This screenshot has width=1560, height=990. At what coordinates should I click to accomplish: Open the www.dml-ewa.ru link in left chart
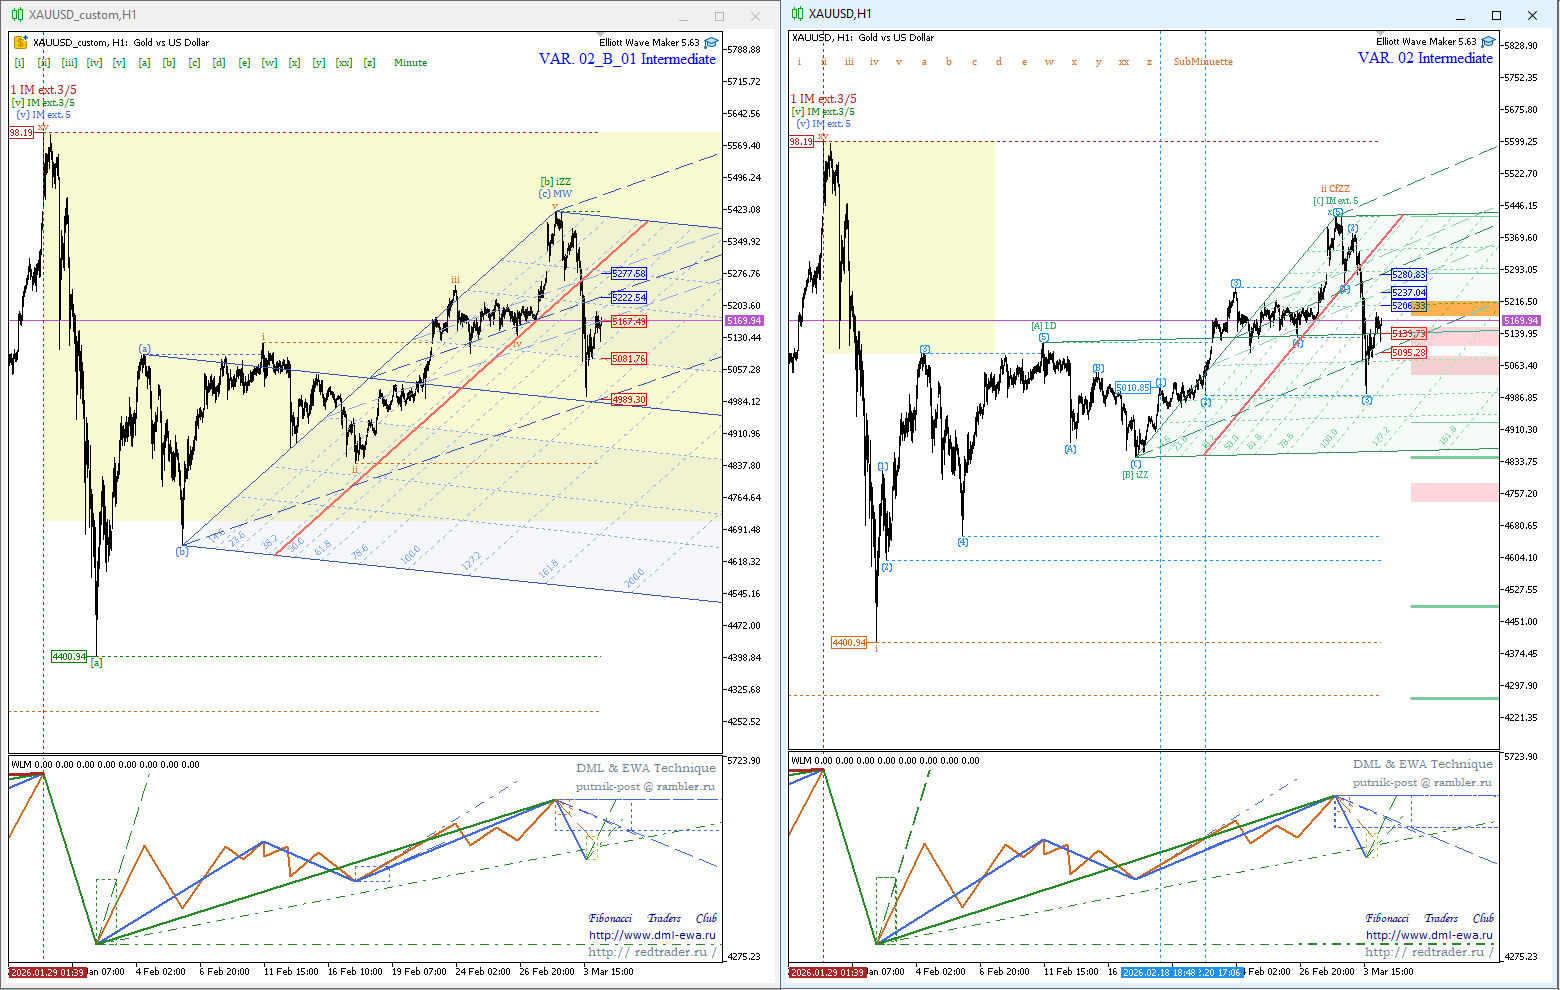[x=652, y=935]
